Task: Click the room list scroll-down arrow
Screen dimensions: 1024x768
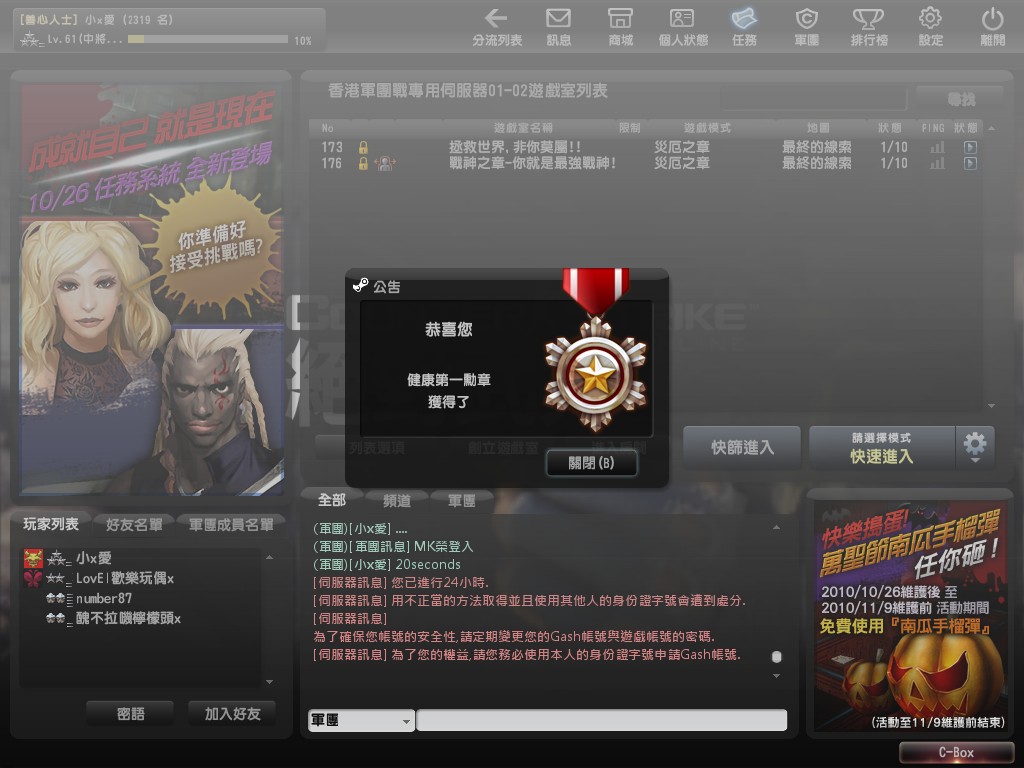Action: [992, 406]
